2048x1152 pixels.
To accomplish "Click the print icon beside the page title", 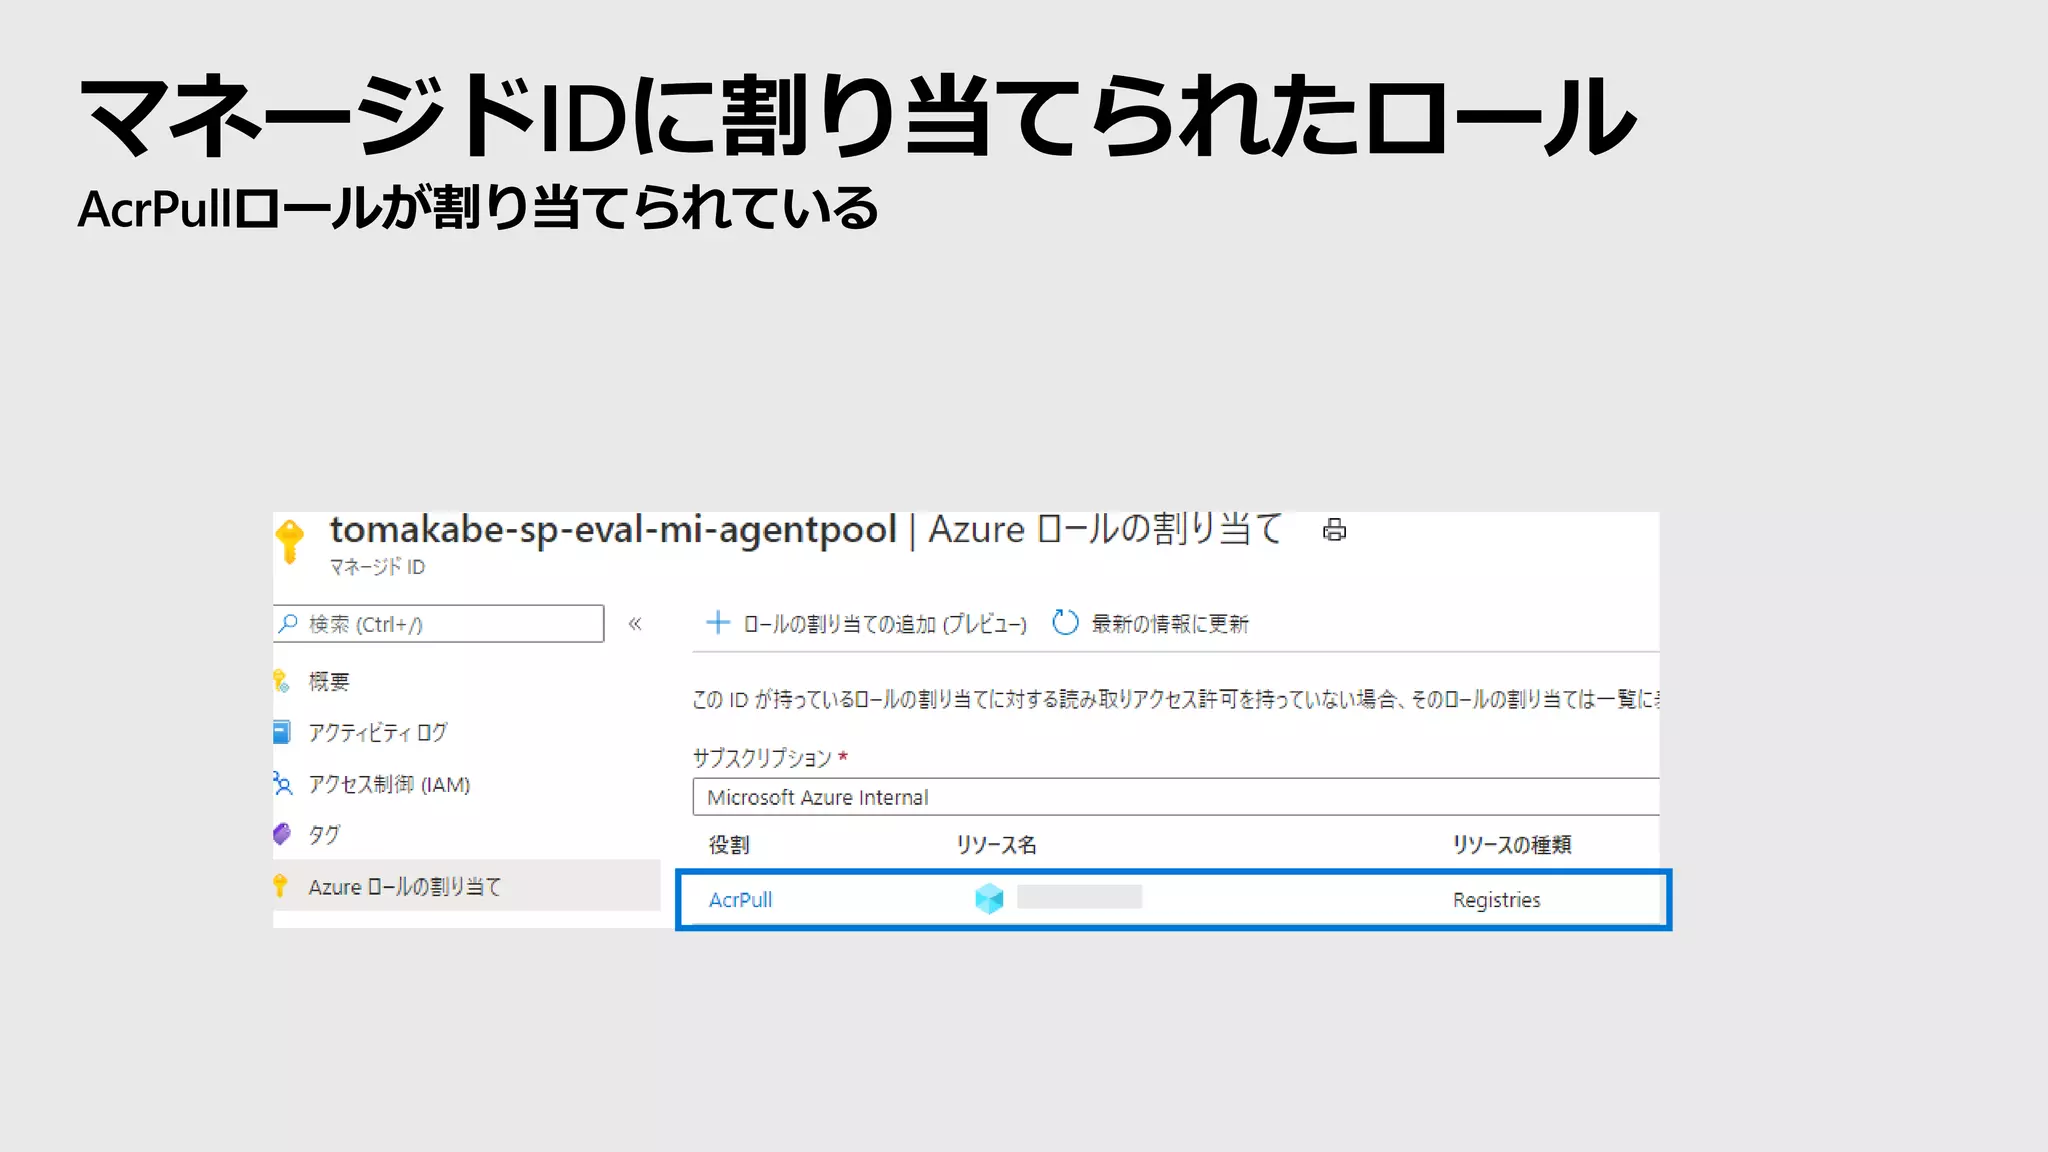I will 1334,530.
